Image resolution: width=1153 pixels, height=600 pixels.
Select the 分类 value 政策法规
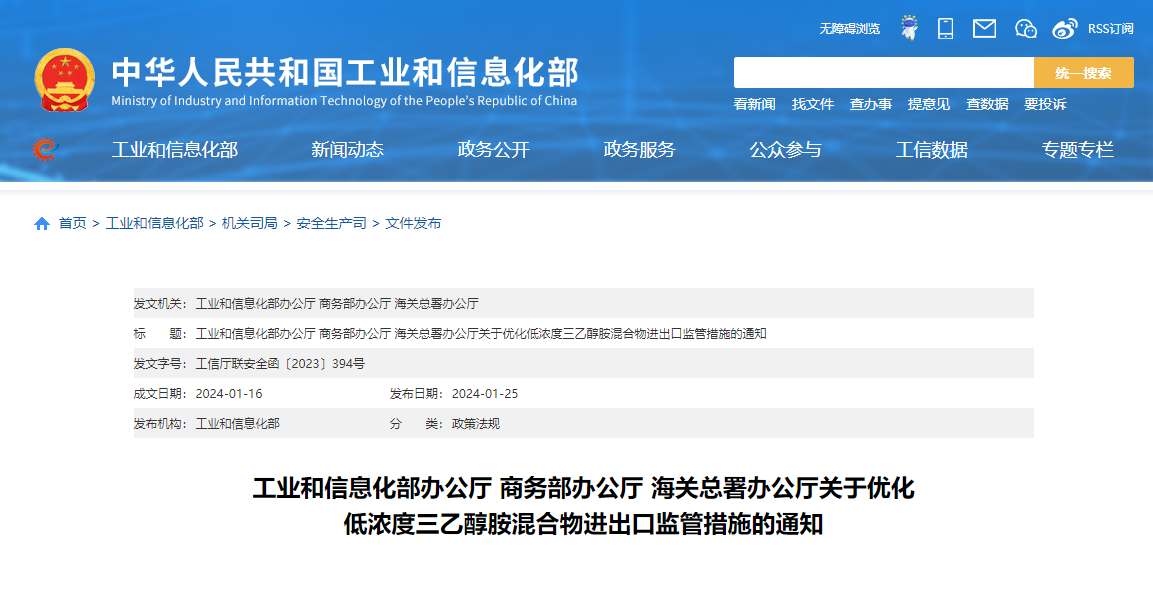tap(476, 424)
